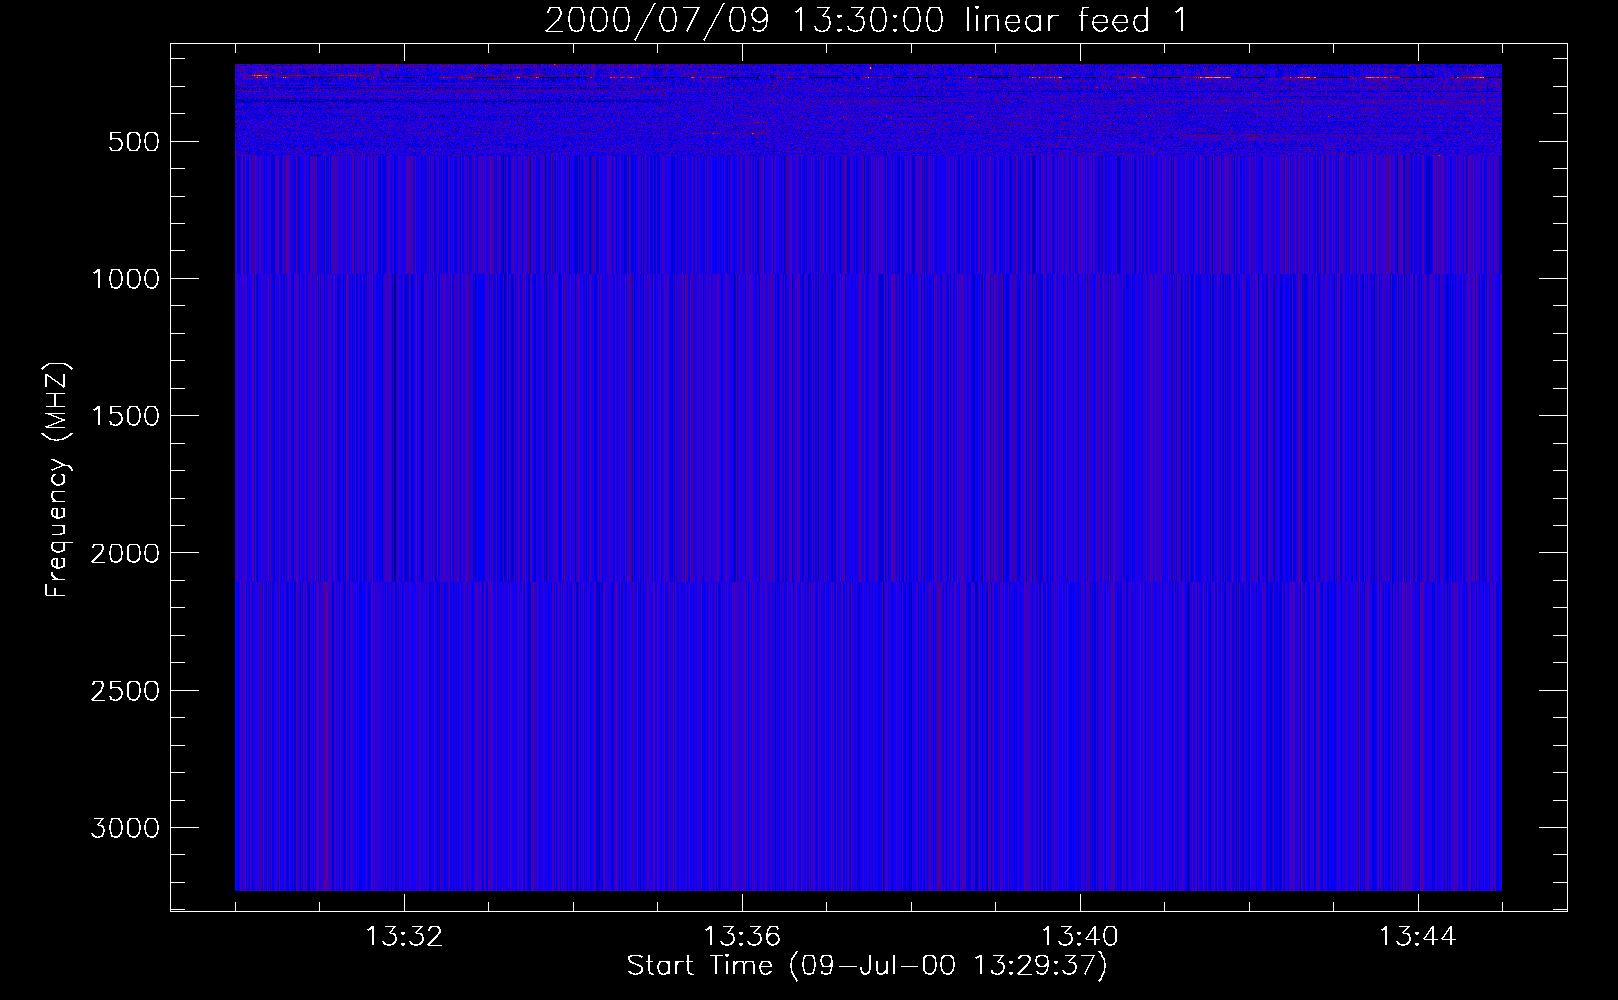Click the 13:32 time tick label
The width and height of the screenshot is (1618, 1000).
click(404, 937)
